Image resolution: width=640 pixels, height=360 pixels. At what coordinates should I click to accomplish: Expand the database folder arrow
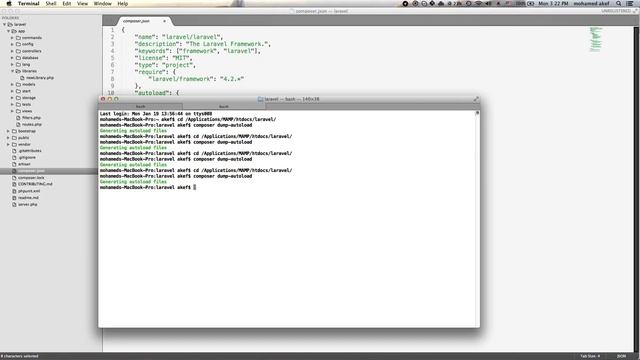click(x=12, y=58)
